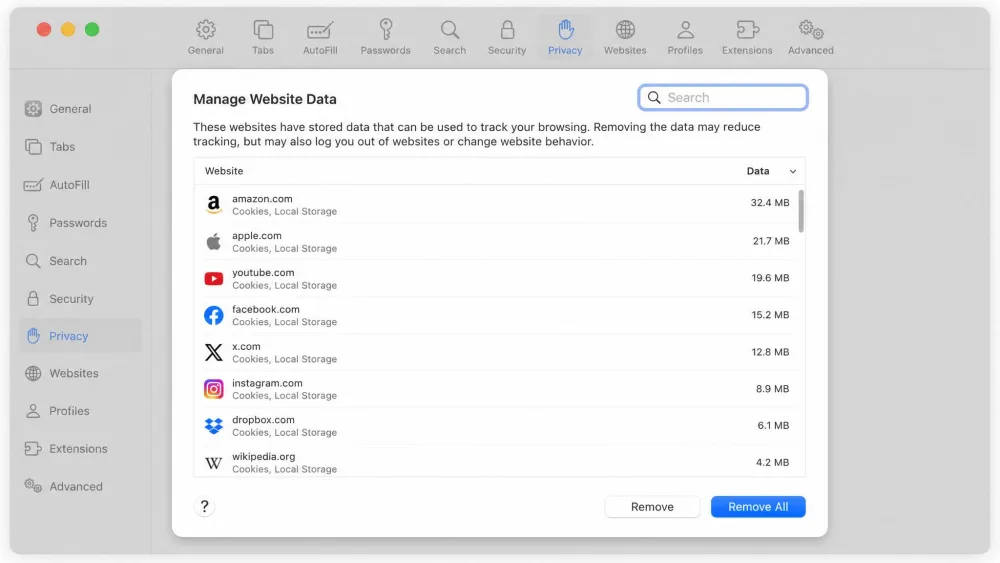The image size is (1000, 563).
Task: Select Extensions in the left sidebar
Action: pyautogui.click(x=80, y=448)
